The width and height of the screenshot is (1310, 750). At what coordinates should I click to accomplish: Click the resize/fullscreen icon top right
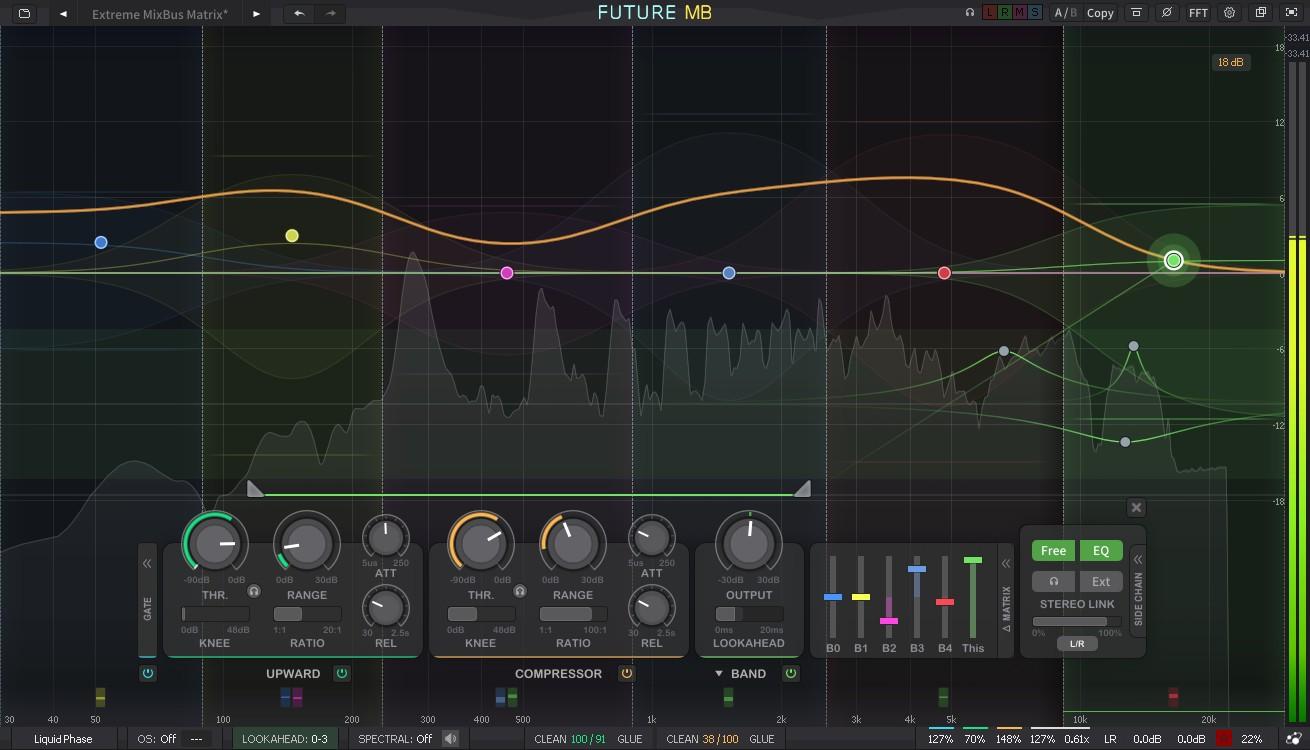tap(1291, 12)
